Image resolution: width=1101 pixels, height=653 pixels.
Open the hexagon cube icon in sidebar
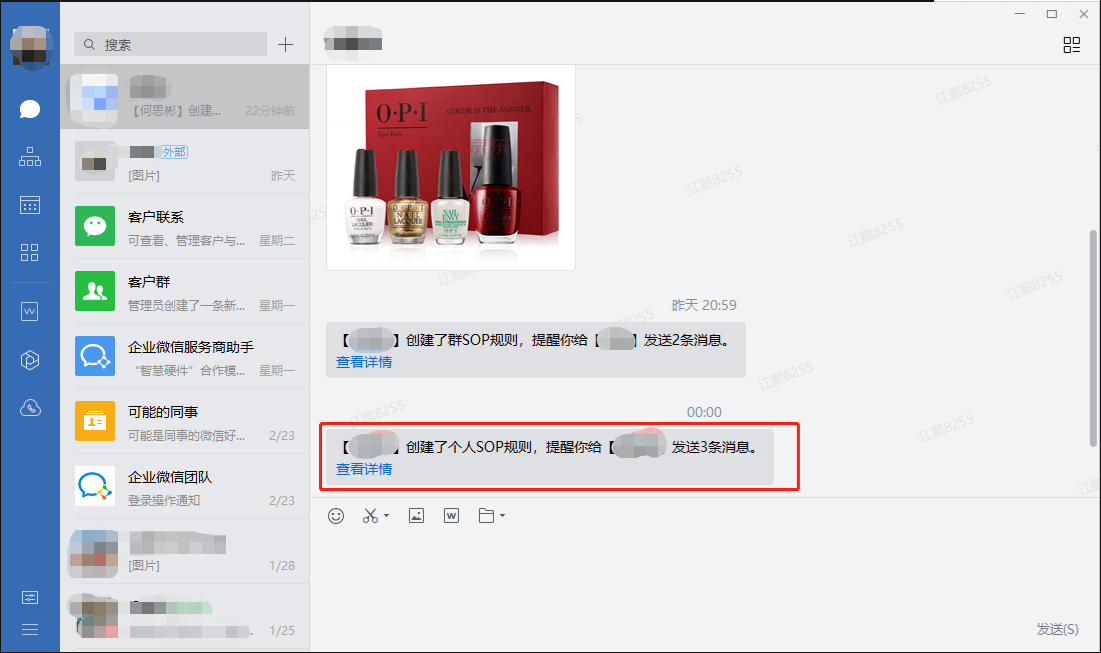(x=29, y=360)
